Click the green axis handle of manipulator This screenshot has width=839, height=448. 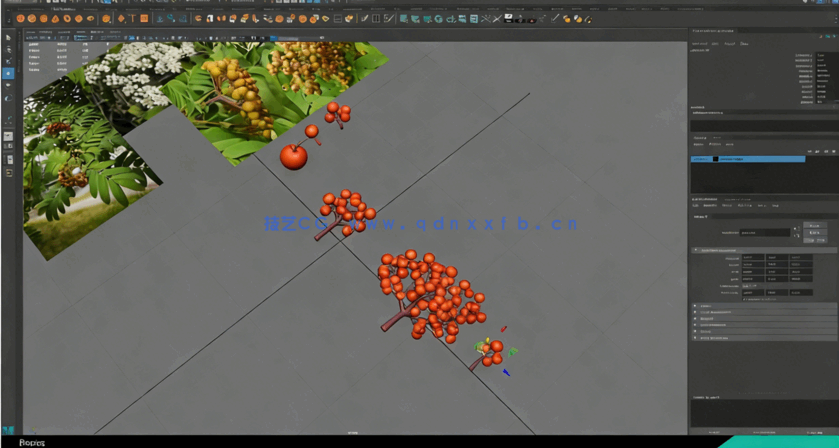point(513,352)
